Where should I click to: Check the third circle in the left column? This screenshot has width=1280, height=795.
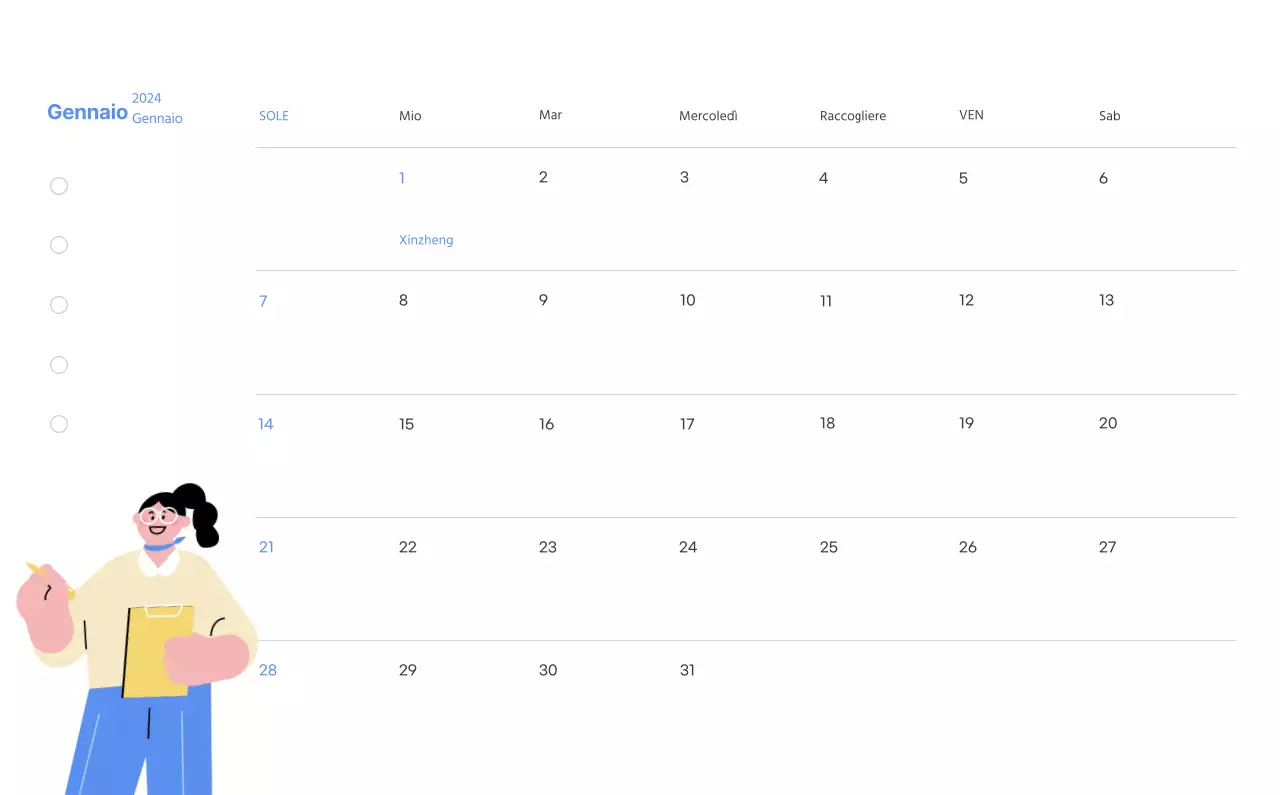point(59,305)
